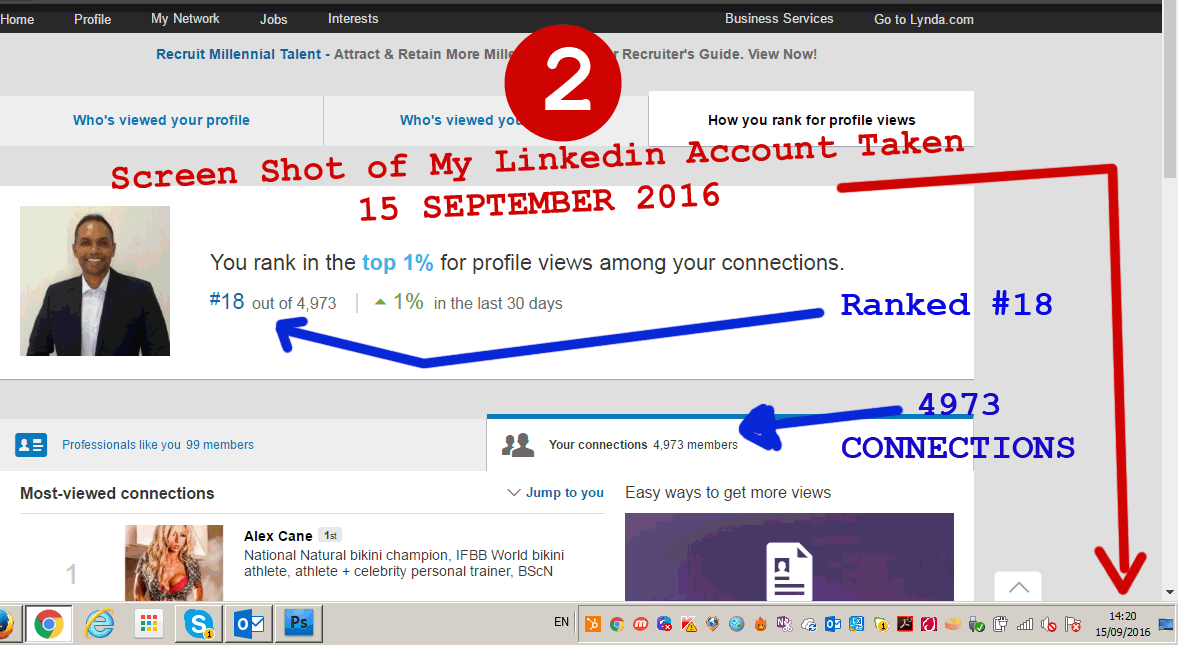Screen dimensions: 1178x645
Task: Open Skype from the taskbar
Action: (199, 624)
